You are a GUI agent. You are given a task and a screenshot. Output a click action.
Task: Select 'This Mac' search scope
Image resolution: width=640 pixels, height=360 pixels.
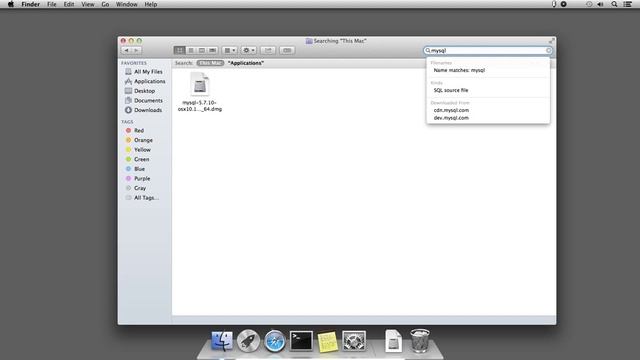[210, 63]
